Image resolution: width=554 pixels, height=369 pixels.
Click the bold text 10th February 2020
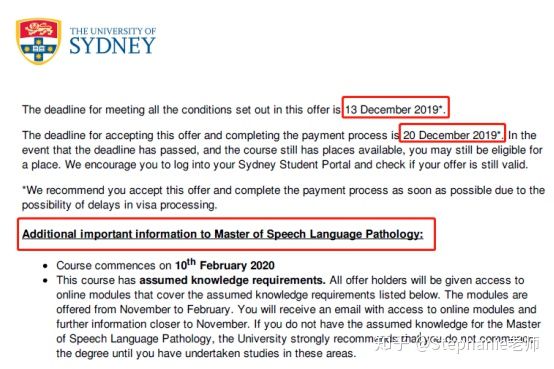(x=225, y=265)
